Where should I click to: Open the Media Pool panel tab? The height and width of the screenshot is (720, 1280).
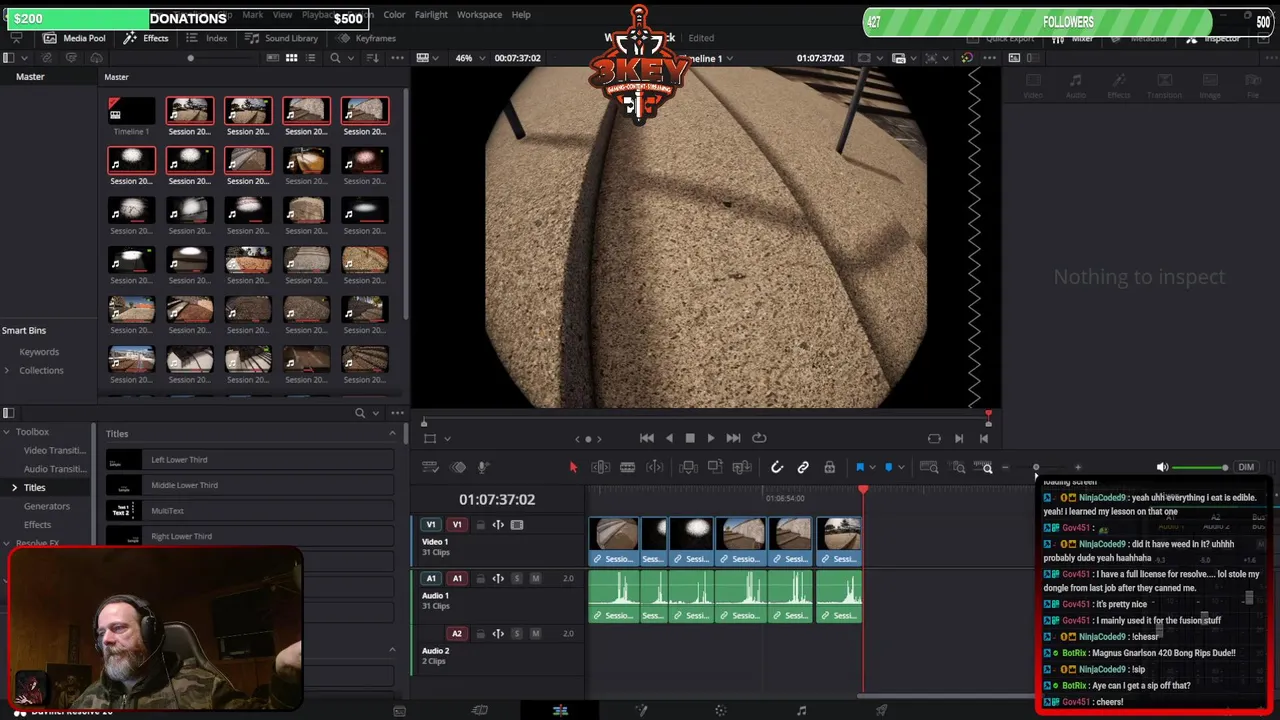pos(74,38)
